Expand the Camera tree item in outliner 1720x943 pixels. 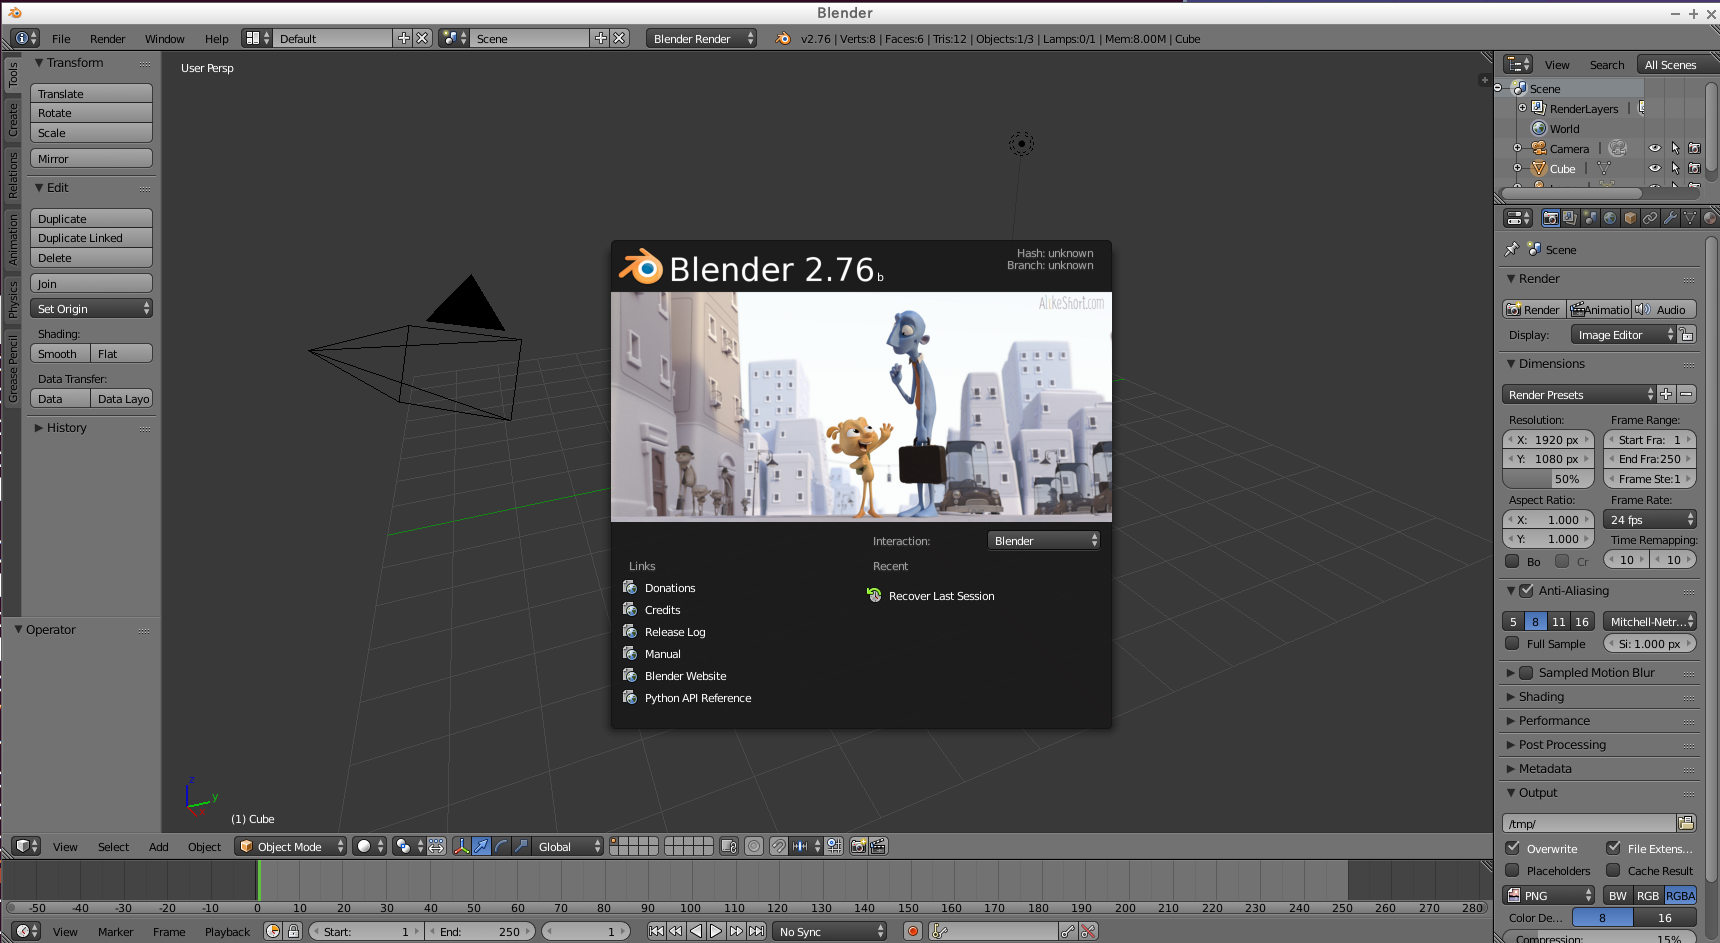coord(1518,148)
